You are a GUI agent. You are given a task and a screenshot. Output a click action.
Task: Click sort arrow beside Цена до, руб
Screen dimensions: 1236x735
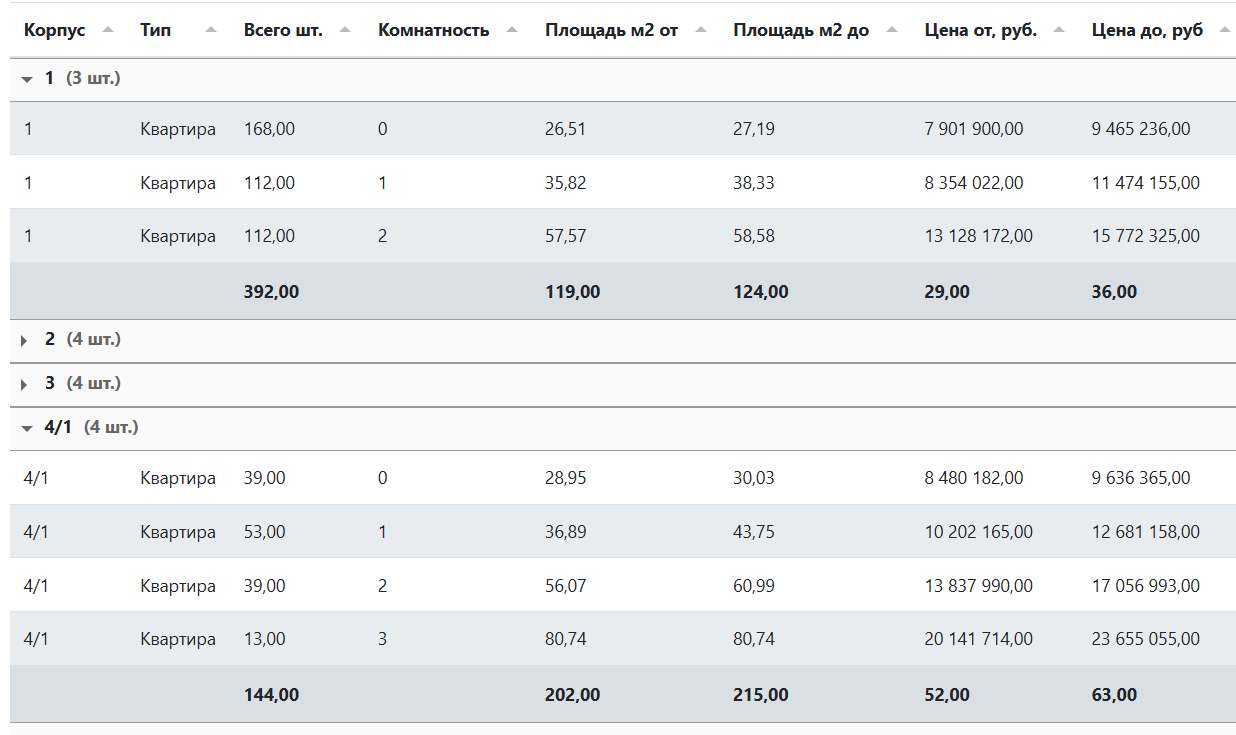1224,30
